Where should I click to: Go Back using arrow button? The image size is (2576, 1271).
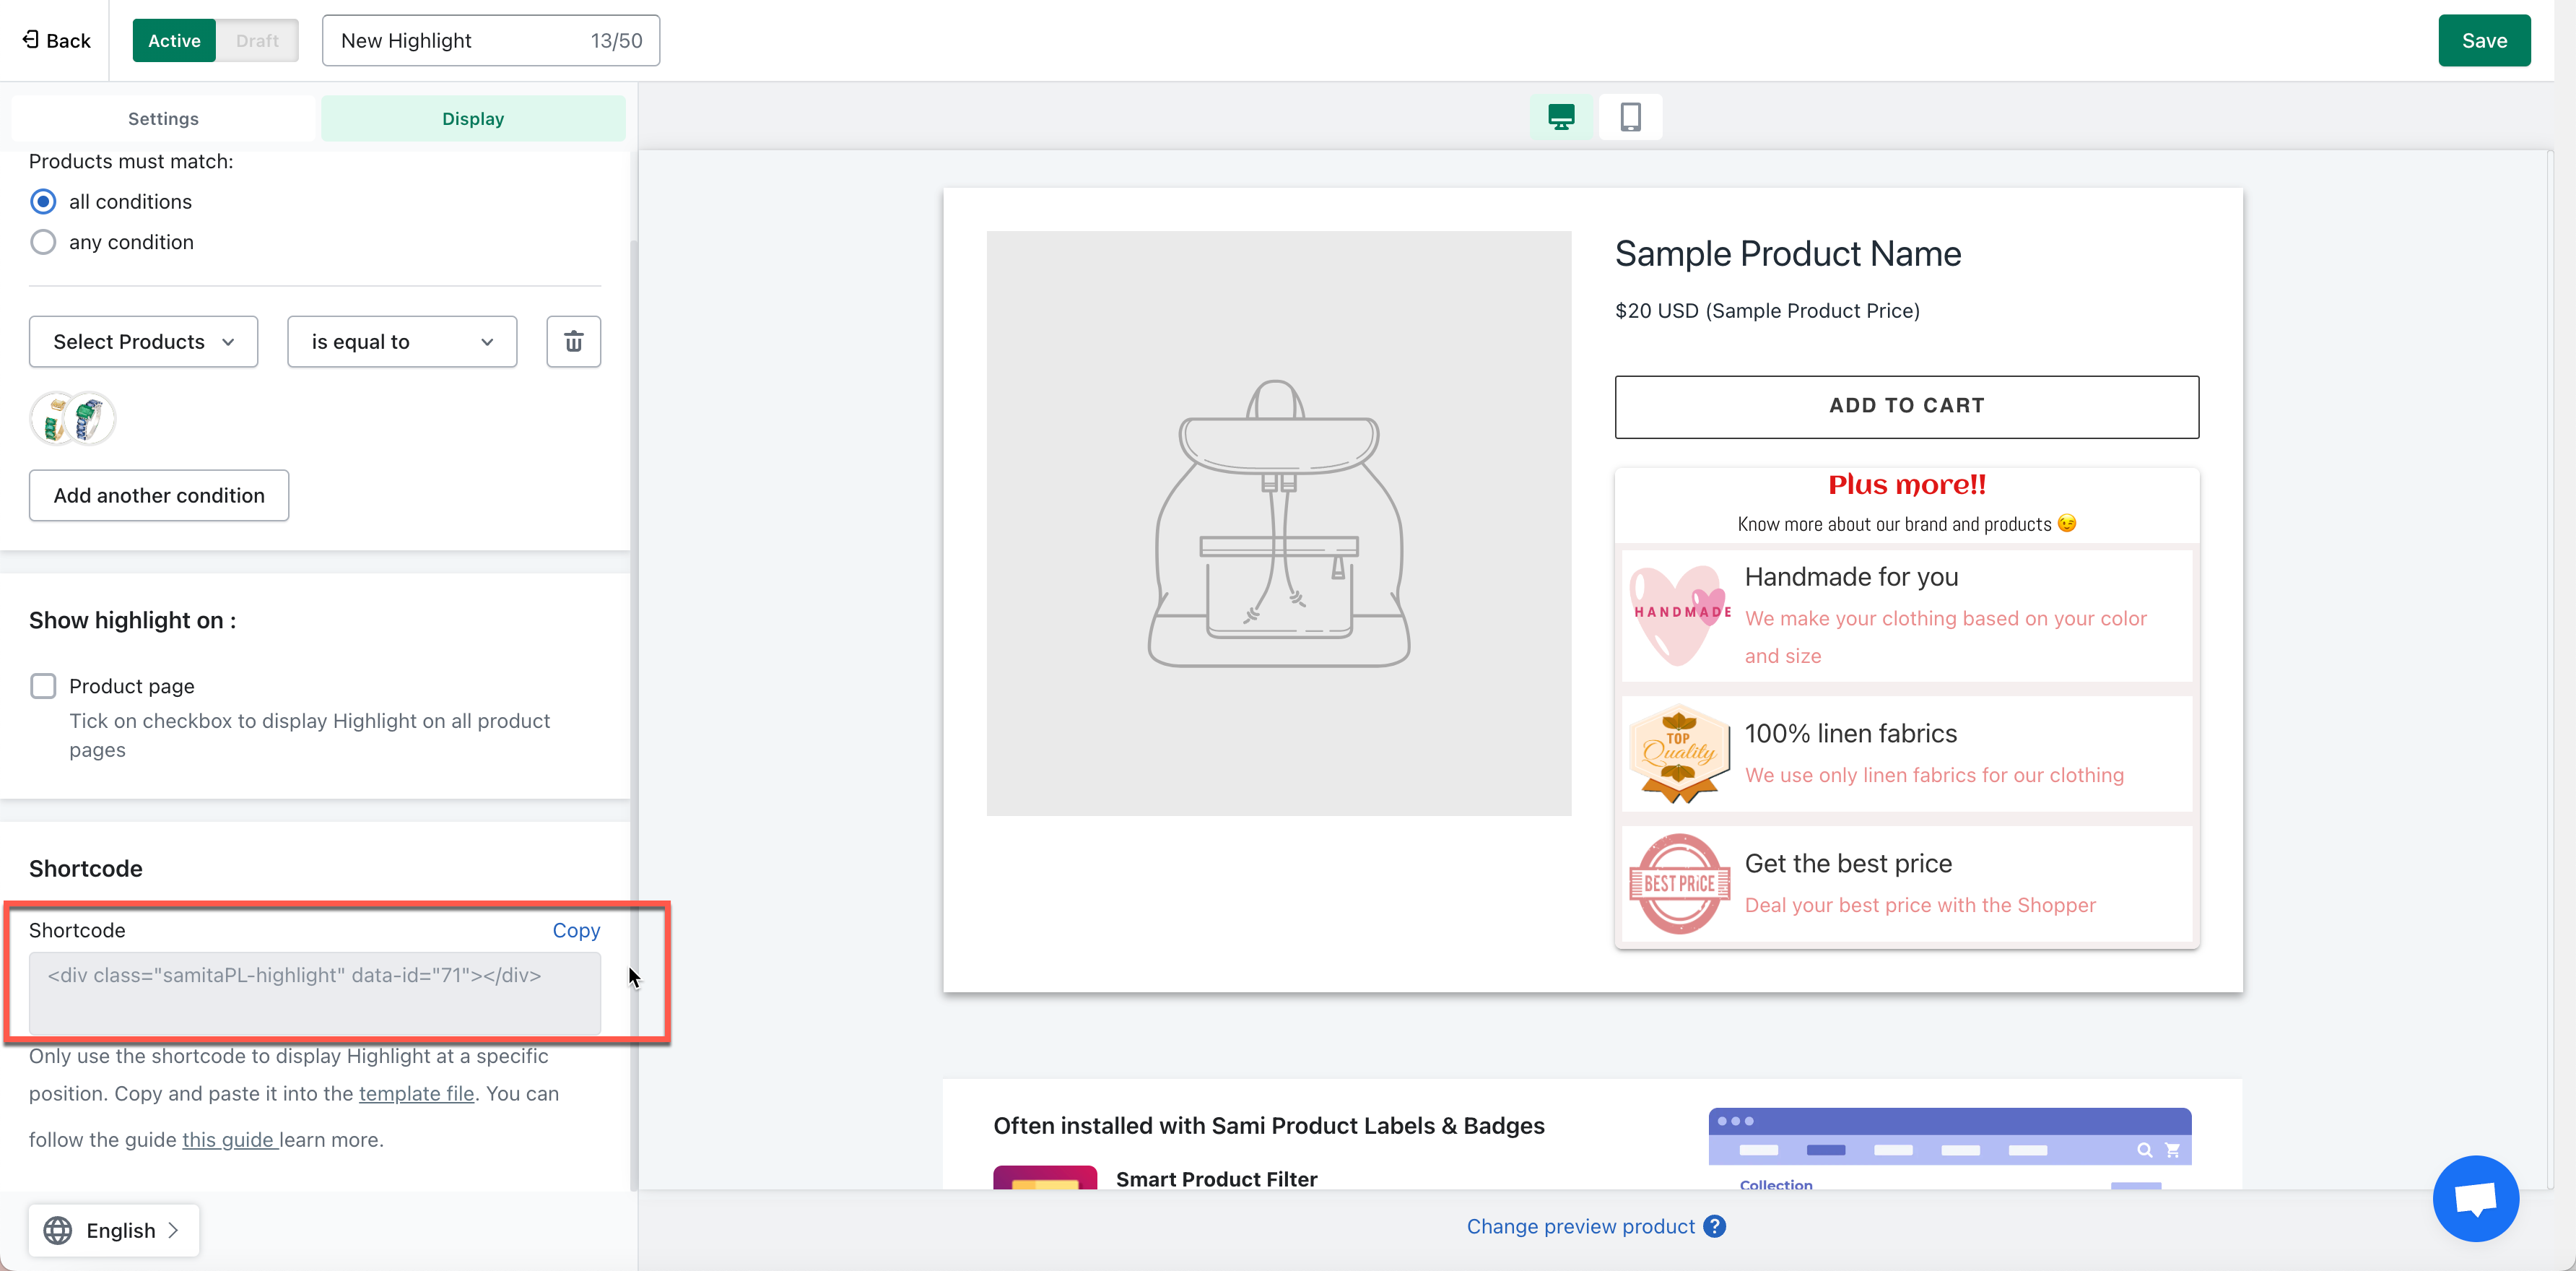[x=56, y=40]
